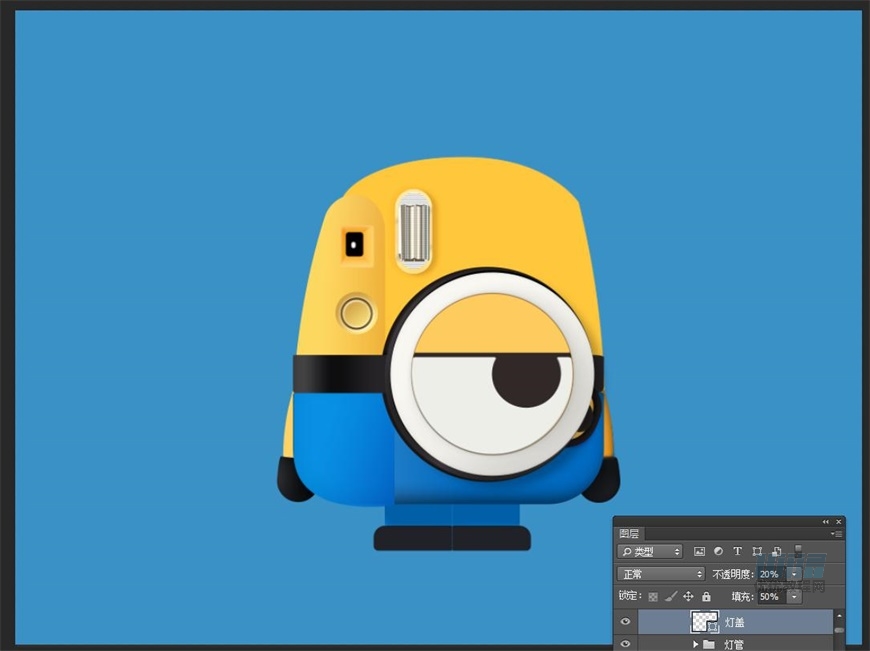Screen dimensions: 870x651
Task: Click the lock position move icon
Action: tap(688, 596)
